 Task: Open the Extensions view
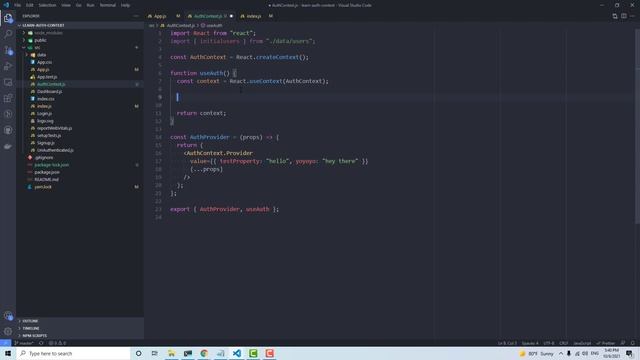point(8,98)
